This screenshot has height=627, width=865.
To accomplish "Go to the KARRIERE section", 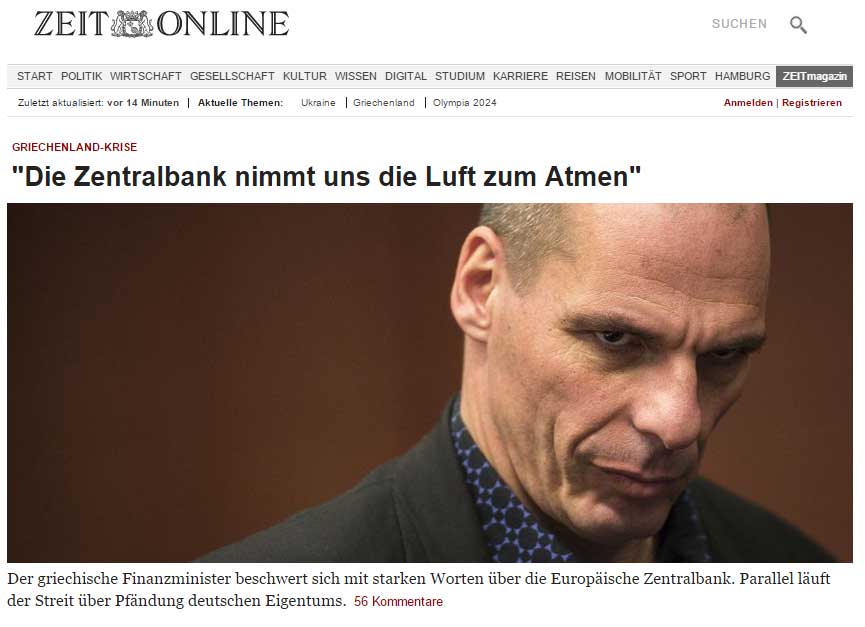I will (520, 76).
